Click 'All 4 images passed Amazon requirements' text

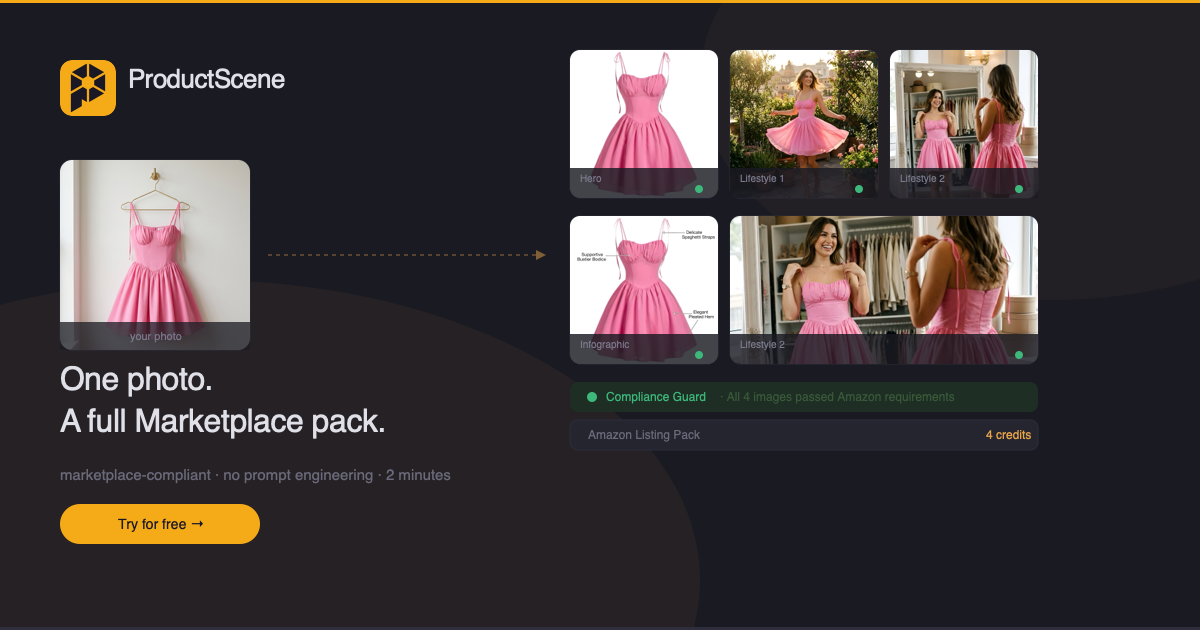click(840, 397)
